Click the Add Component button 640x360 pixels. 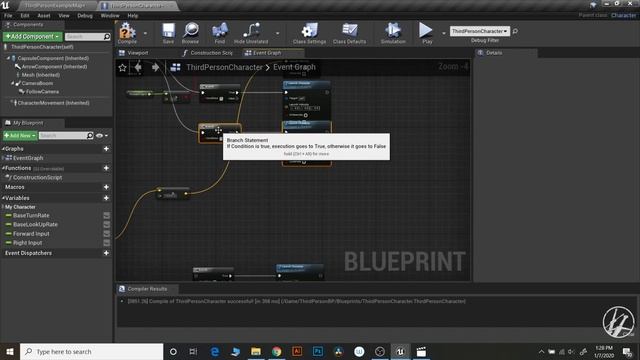point(32,36)
